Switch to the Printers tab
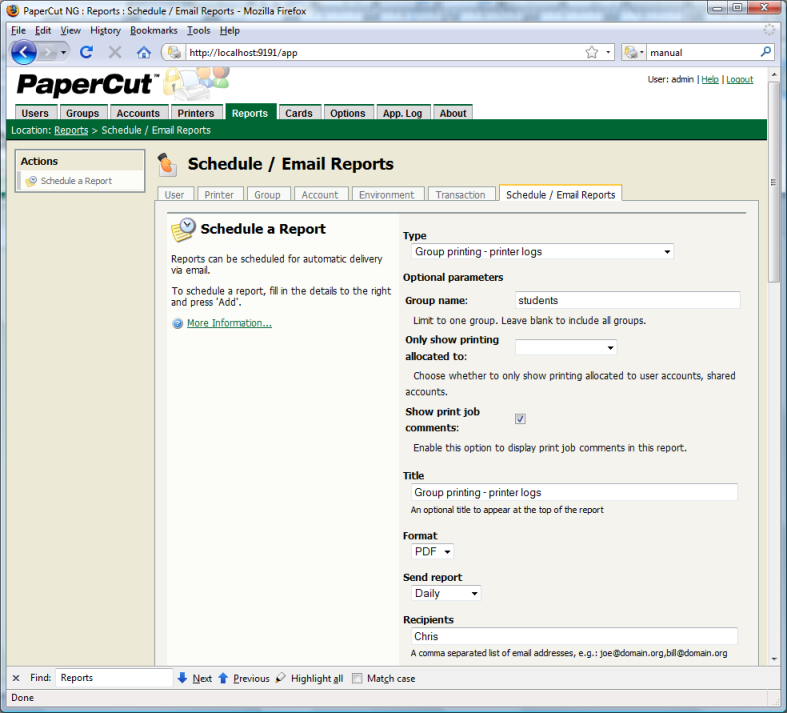Screen dimensions: 787x713 point(196,113)
